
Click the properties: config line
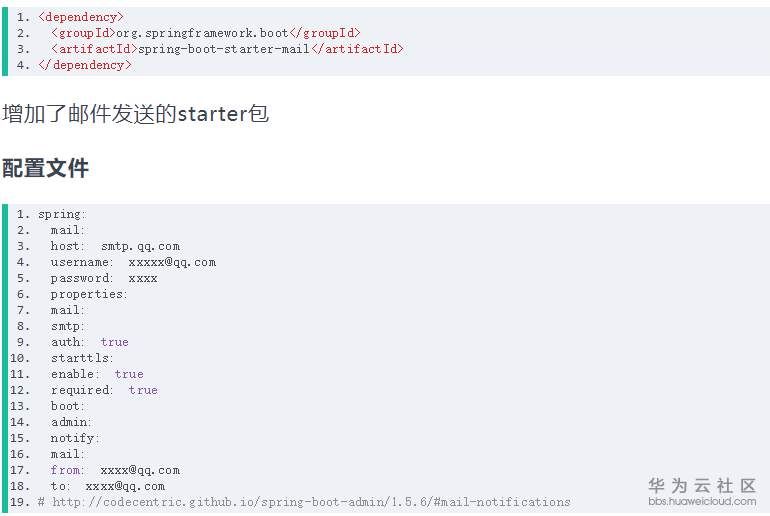click(x=89, y=294)
